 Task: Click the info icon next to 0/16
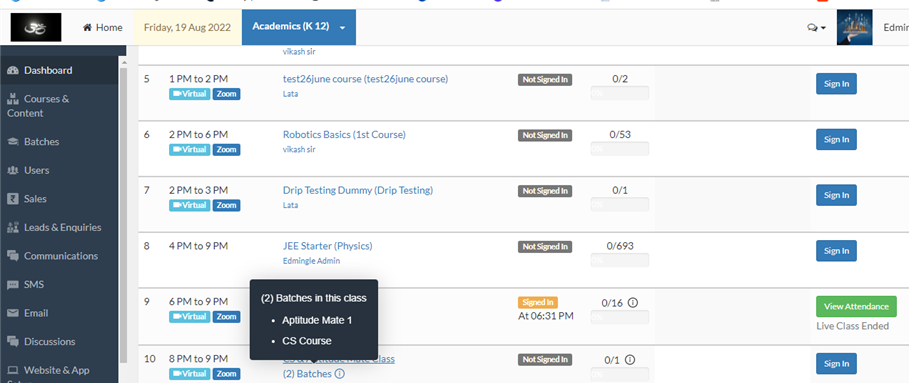633,302
